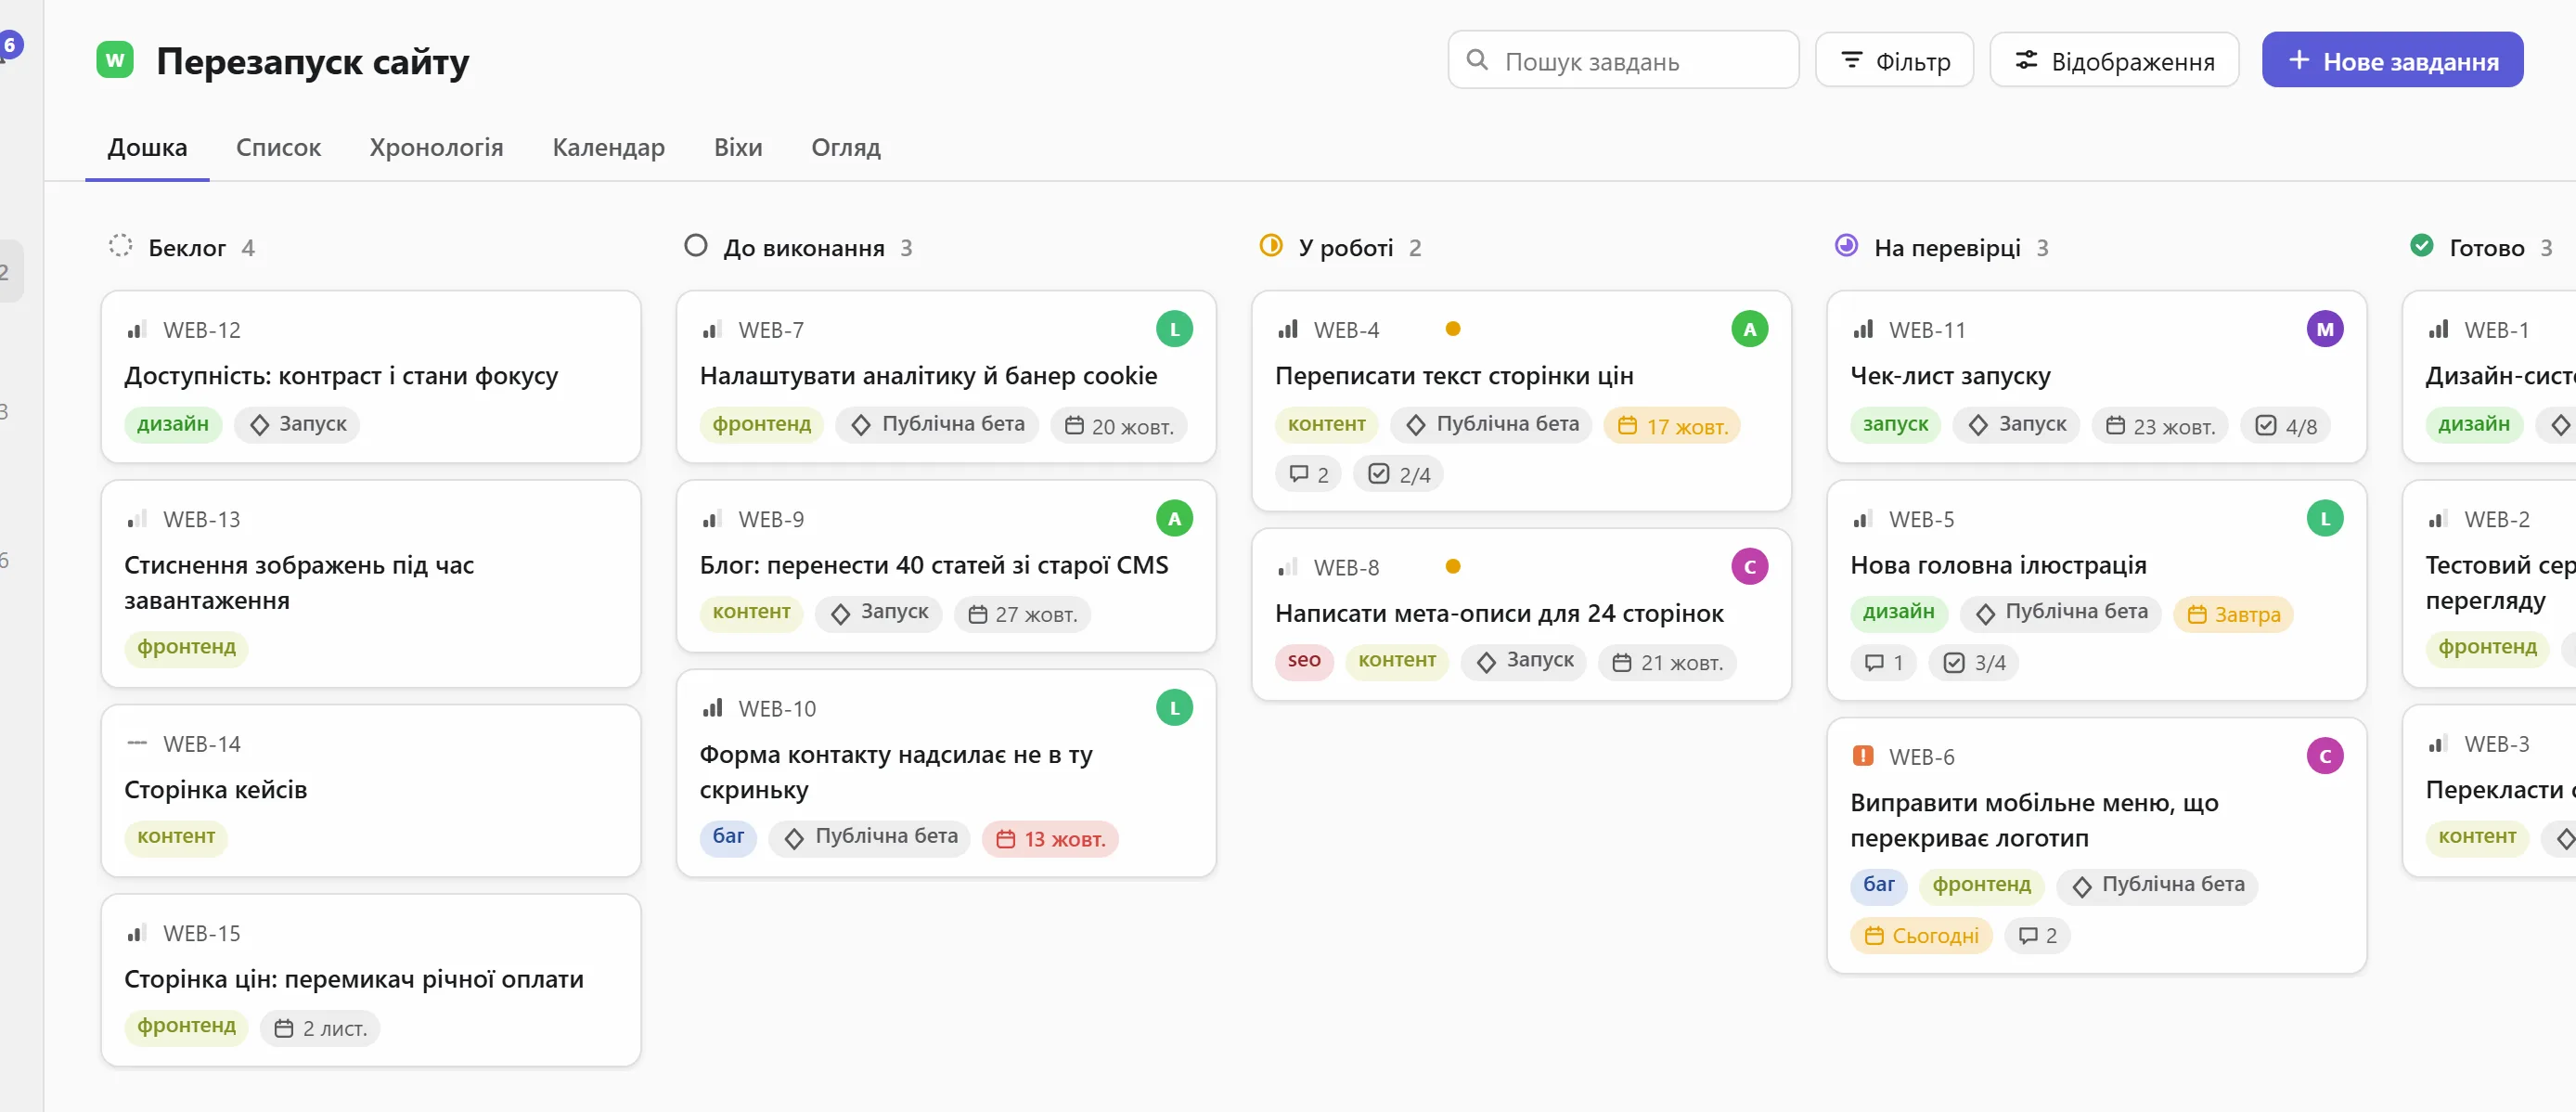Click the notification badge showing 6
Image resolution: width=2576 pixels, height=1112 pixels.
coord(10,44)
